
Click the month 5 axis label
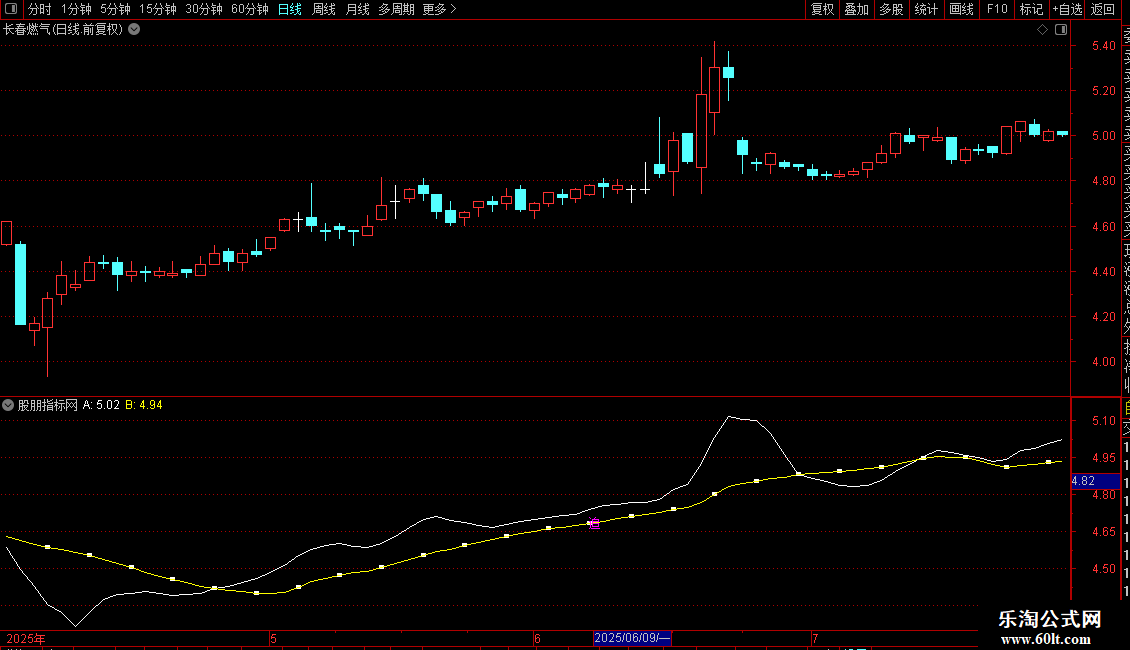point(273,638)
